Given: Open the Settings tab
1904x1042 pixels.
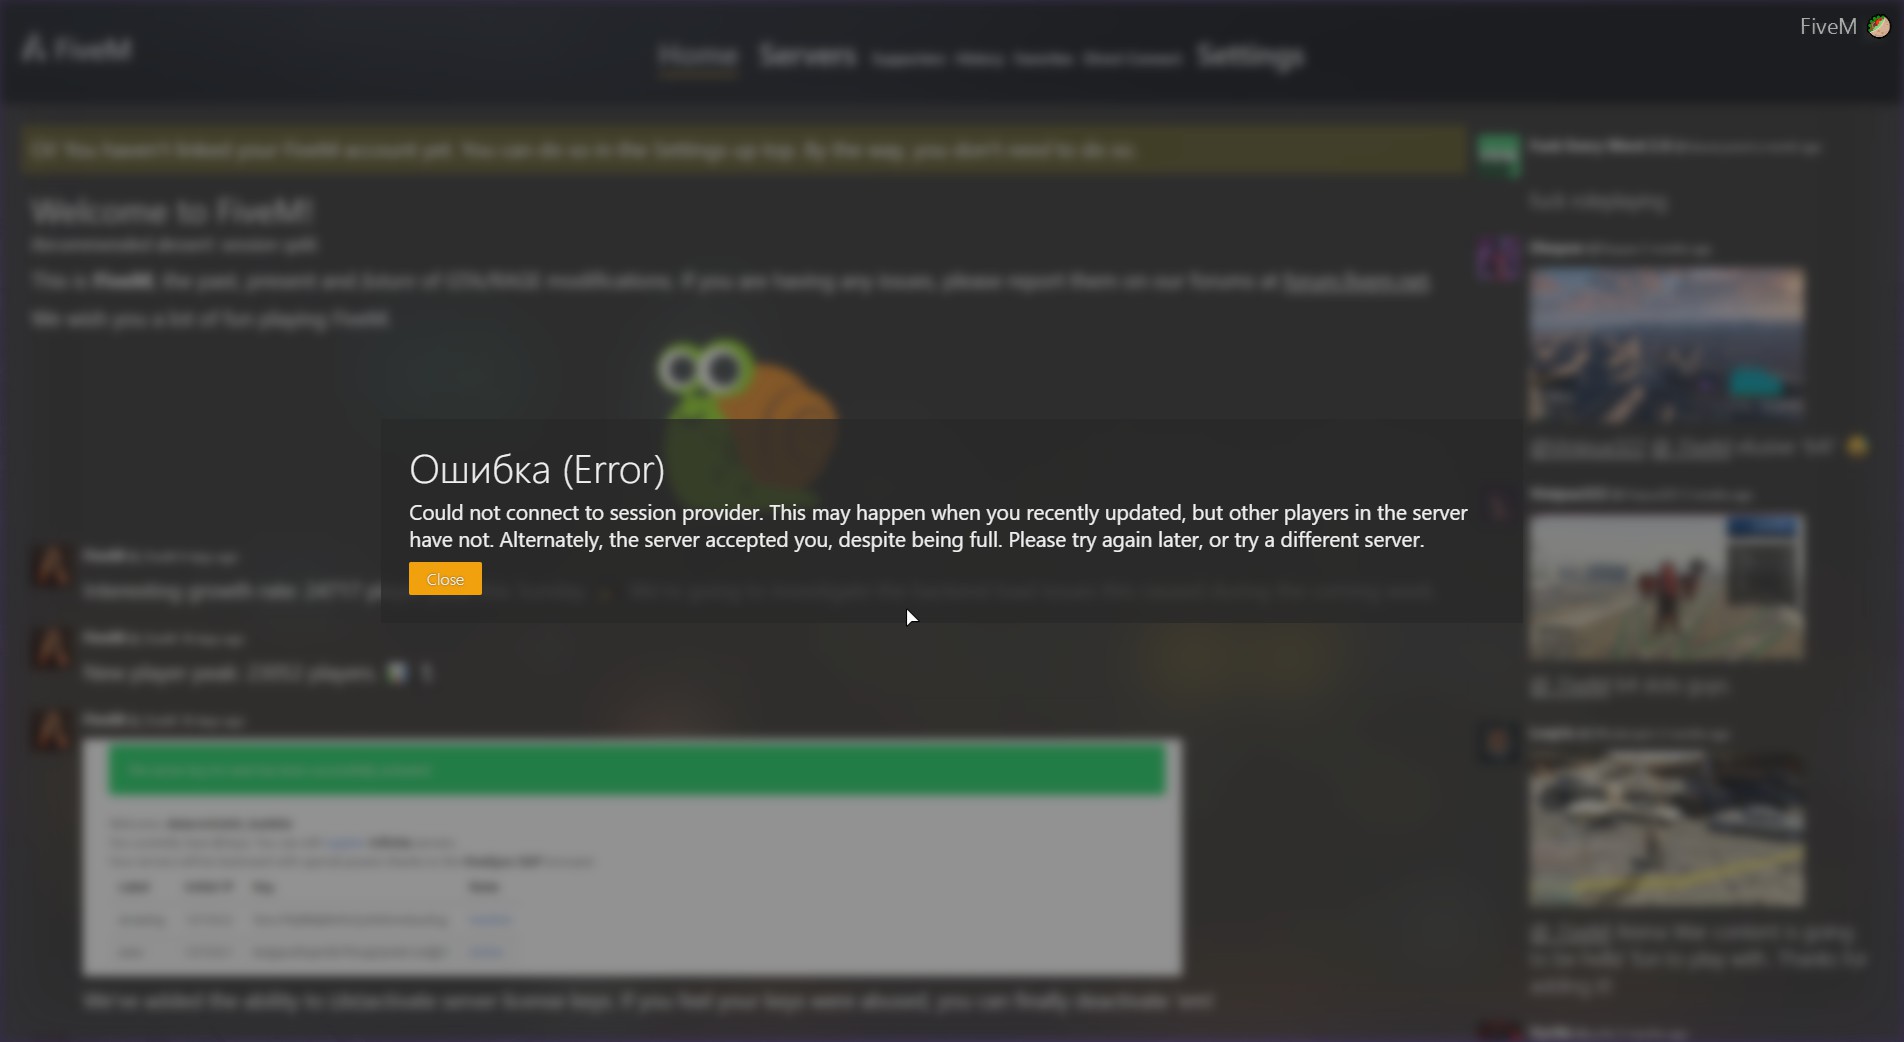Looking at the screenshot, I should coord(1250,55).
